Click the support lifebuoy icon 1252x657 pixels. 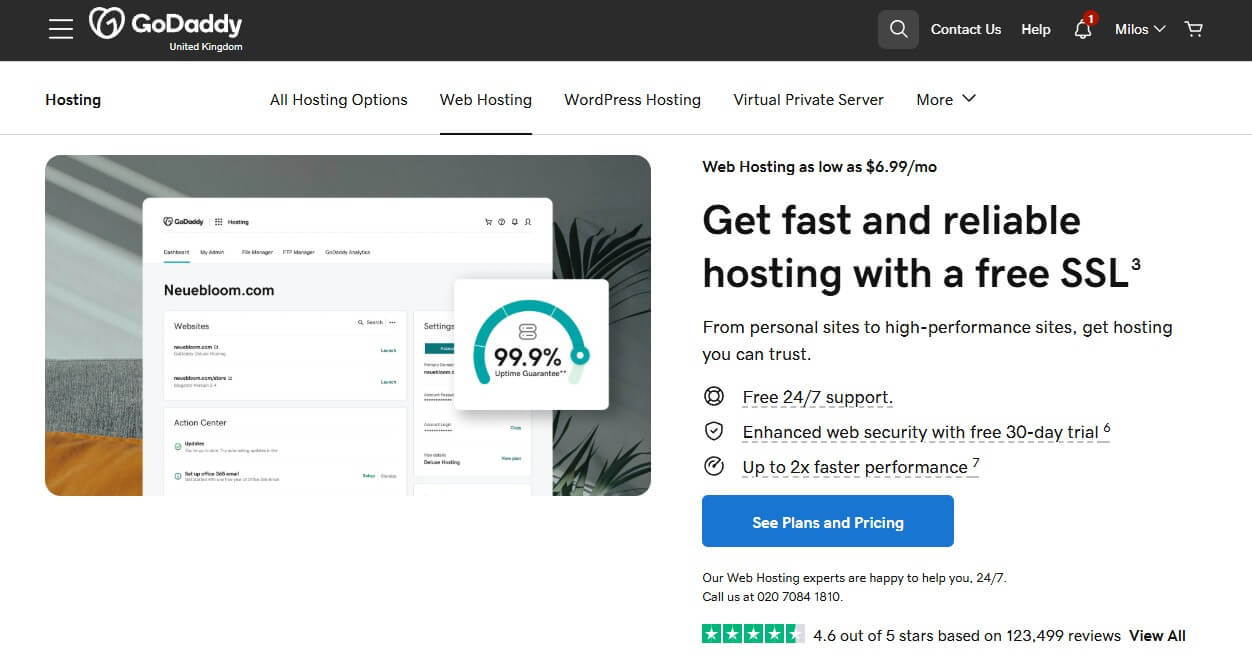(713, 397)
